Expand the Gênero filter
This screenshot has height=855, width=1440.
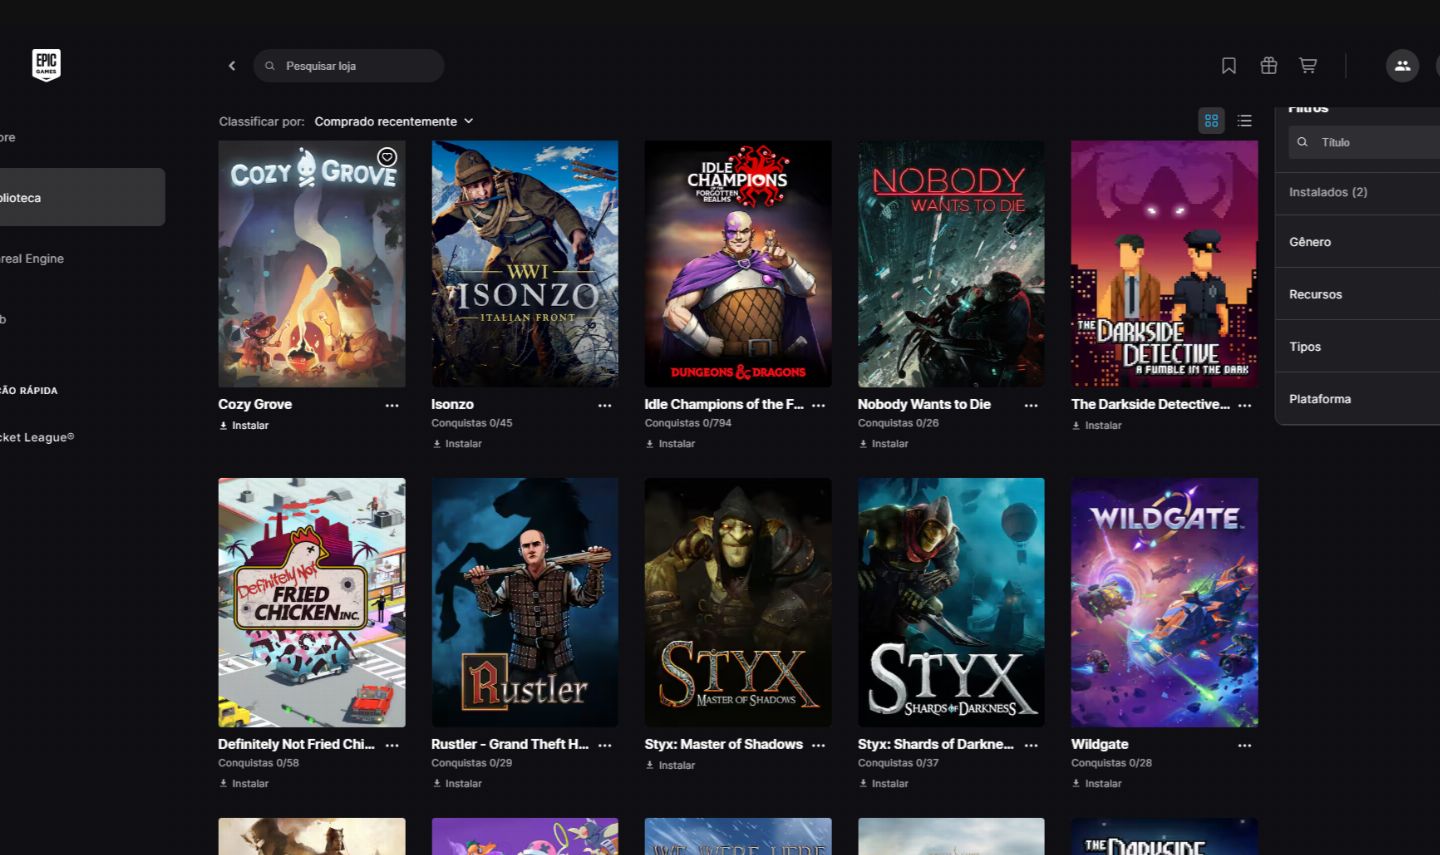tap(1357, 242)
